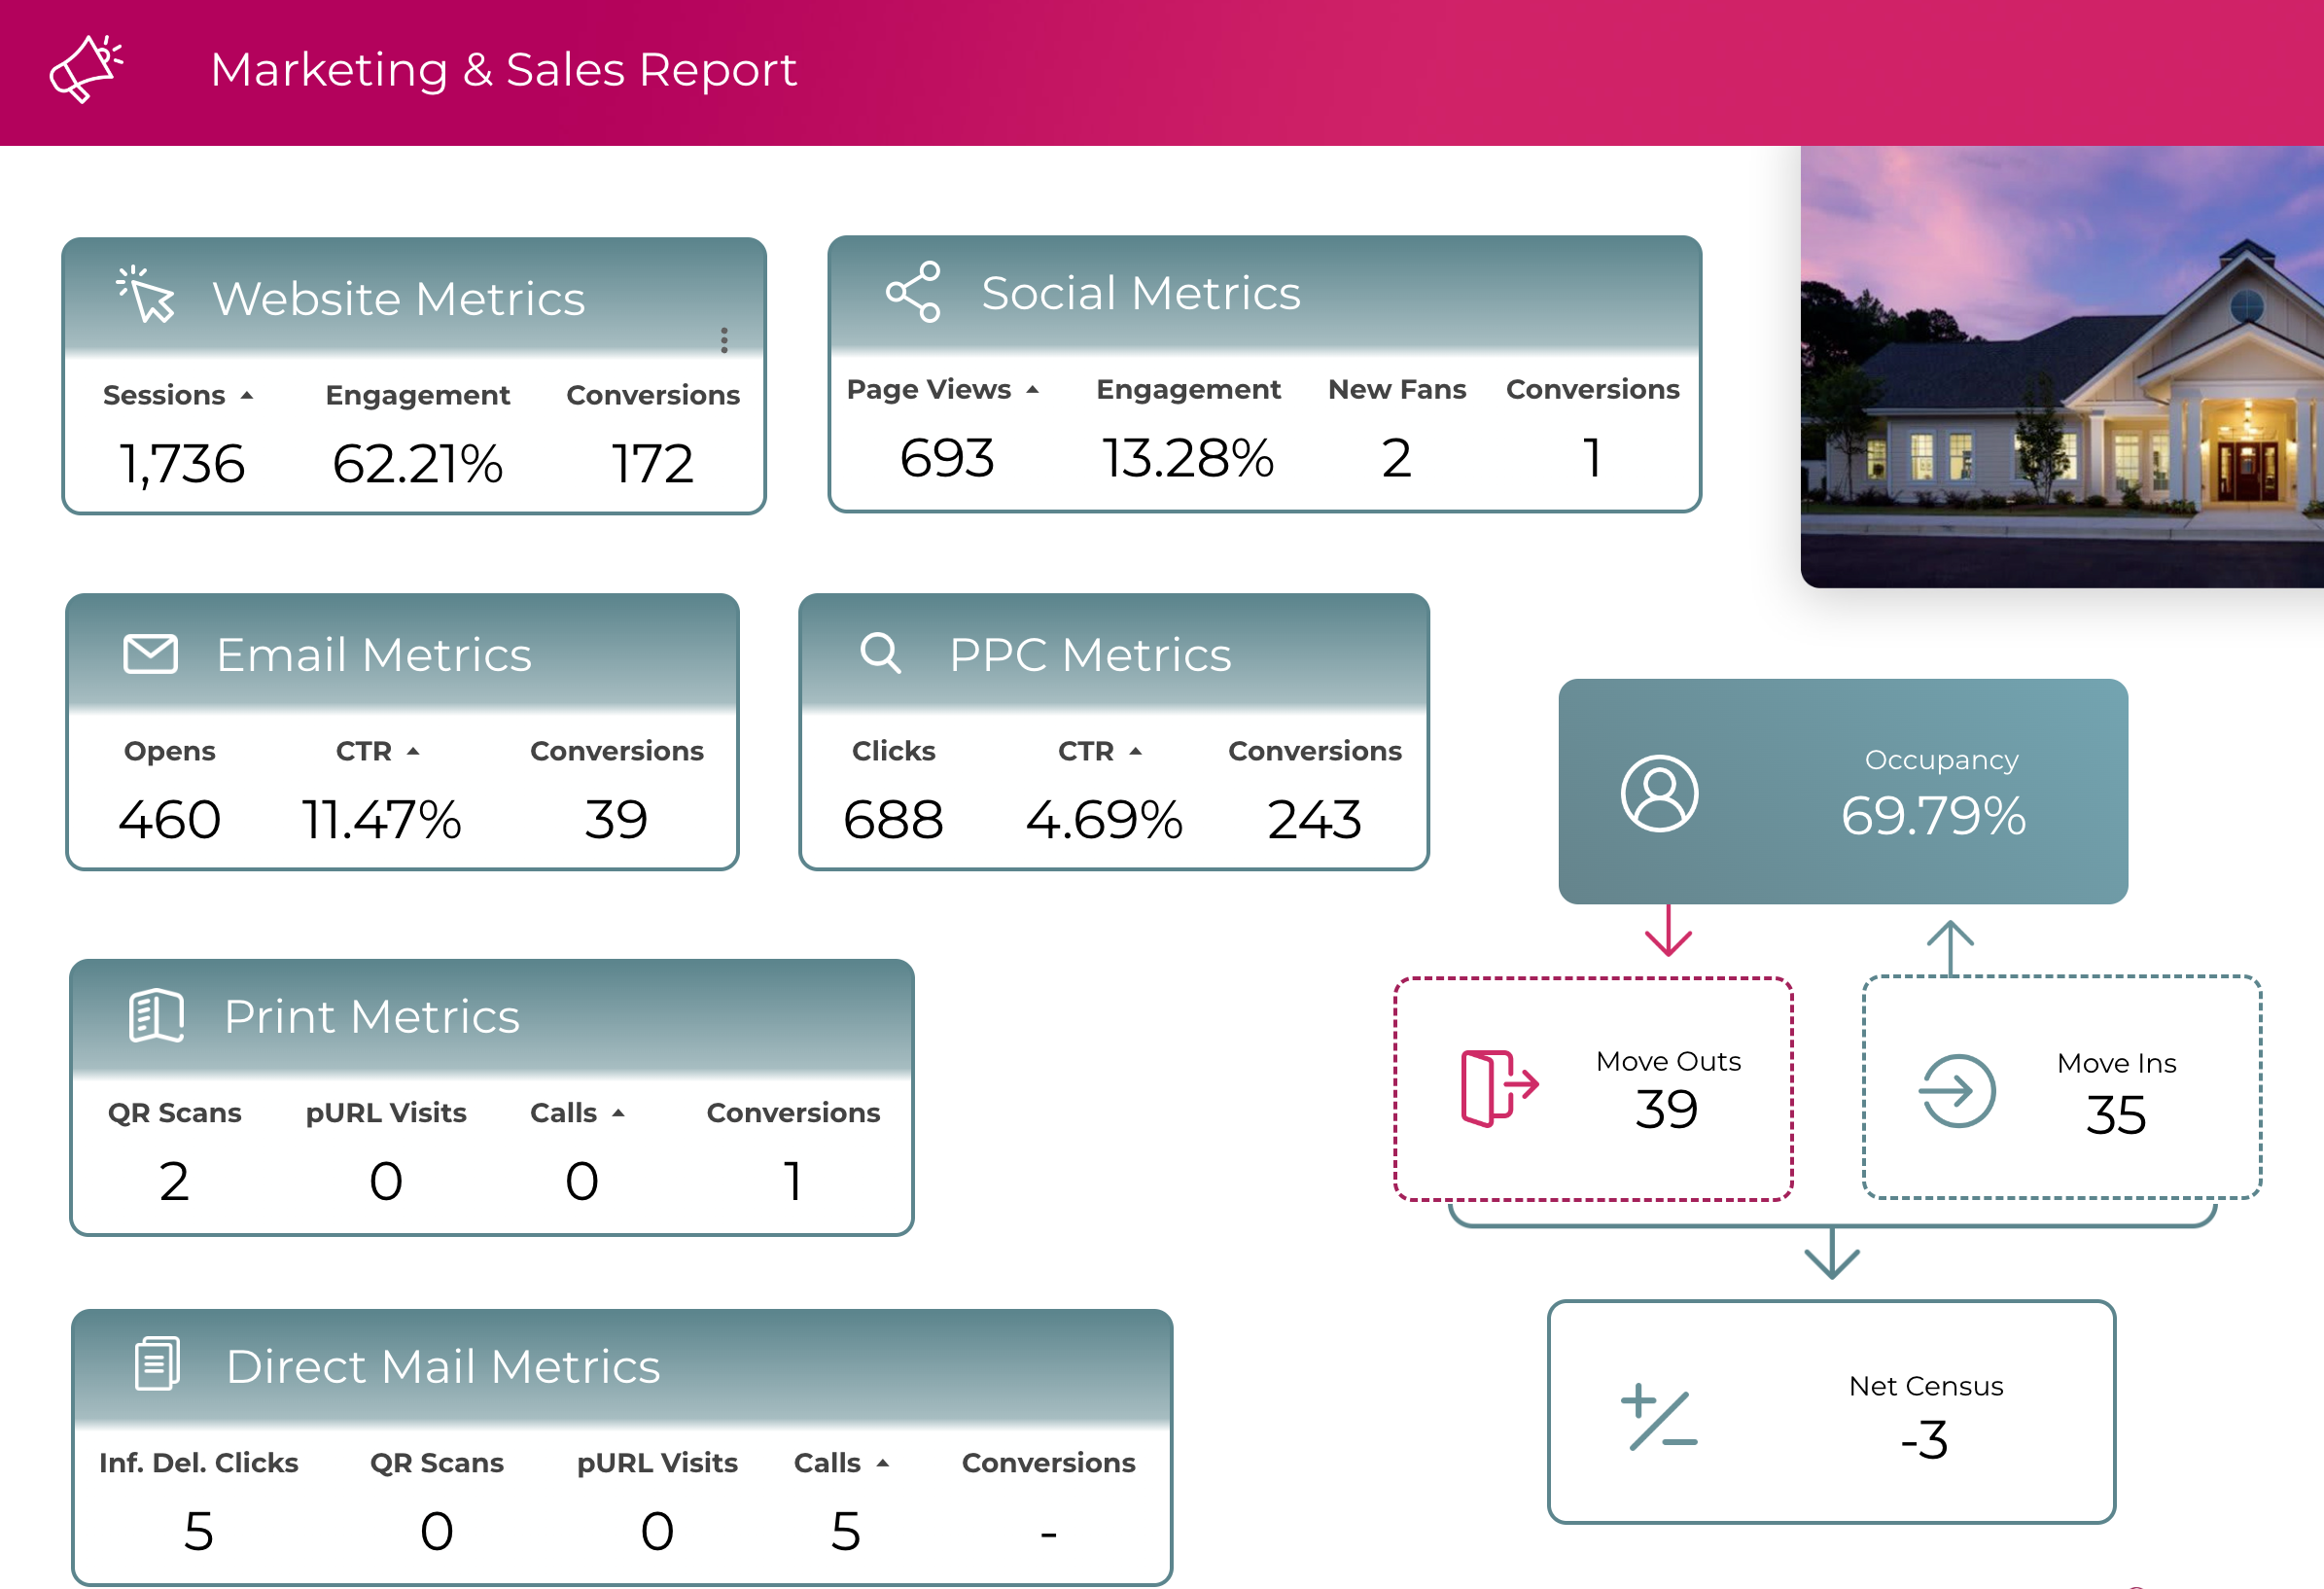The image size is (2324, 1589).
Task: Toggle the Sessions sort arrow
Action: pyautogui.click(x=248, y=394)
